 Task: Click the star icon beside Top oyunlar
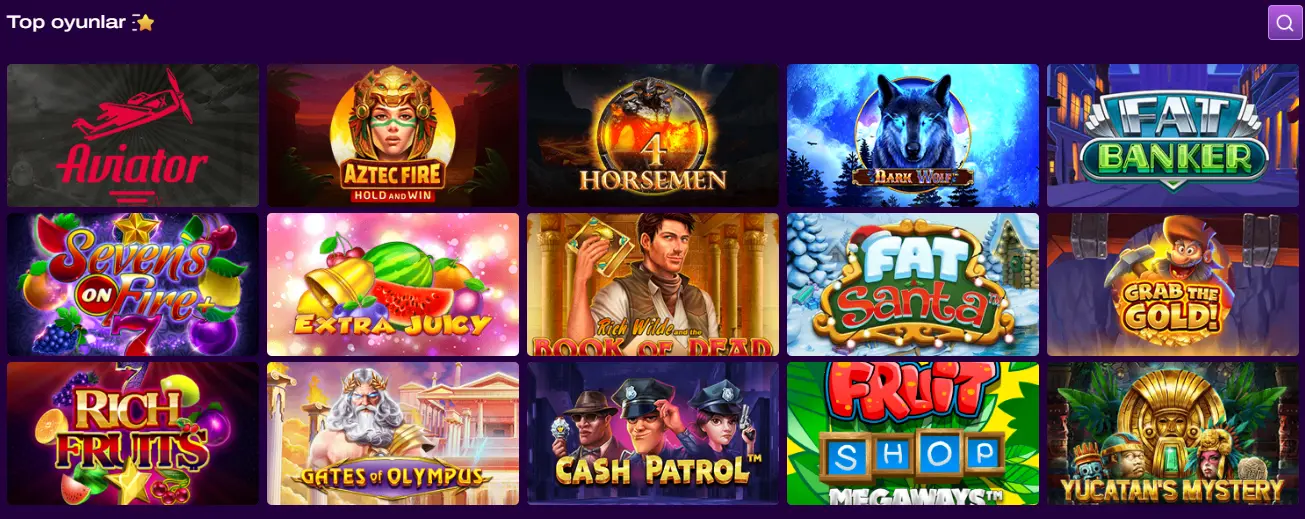point(145,22)
